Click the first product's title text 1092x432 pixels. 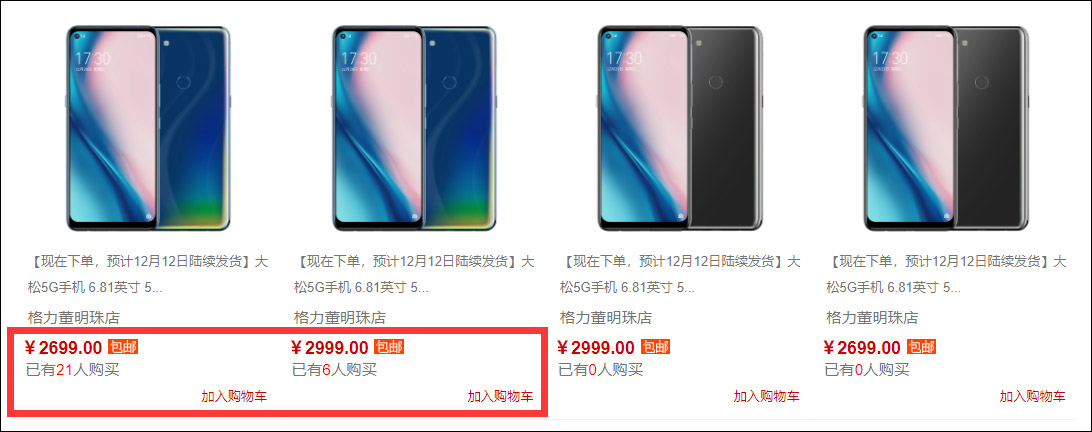(x=147, y=275)
